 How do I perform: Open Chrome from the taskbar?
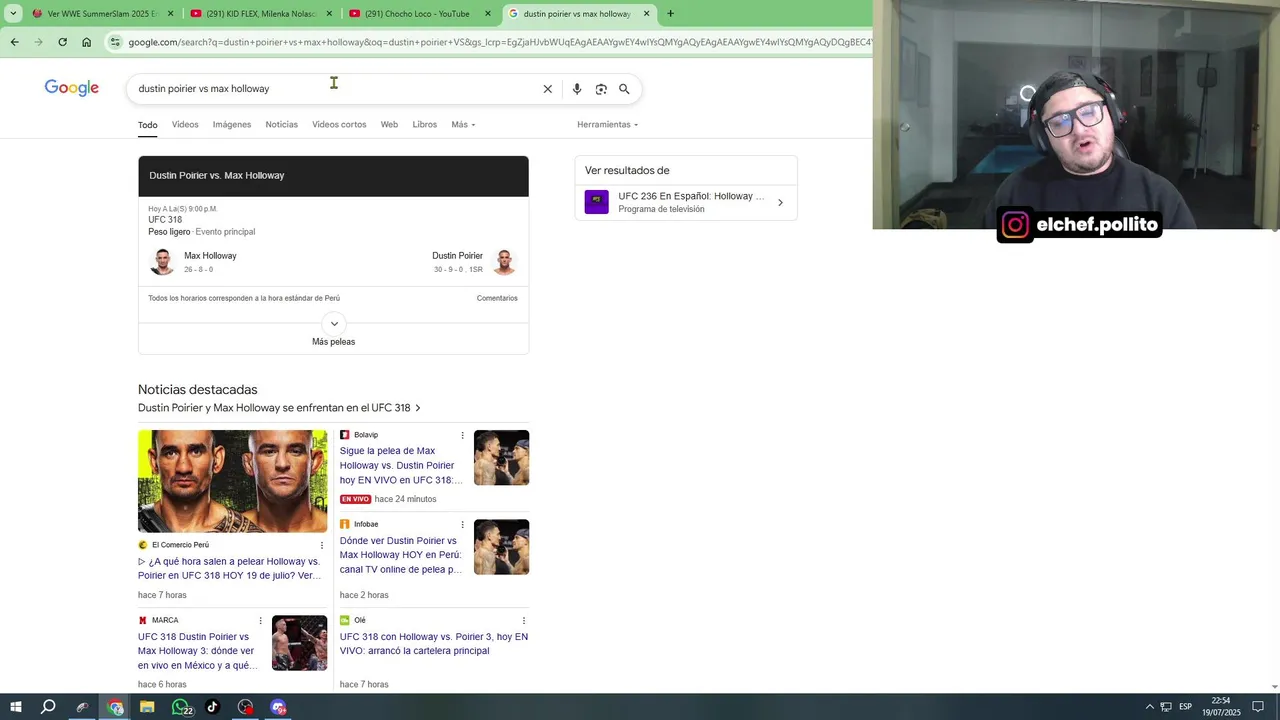115,707
